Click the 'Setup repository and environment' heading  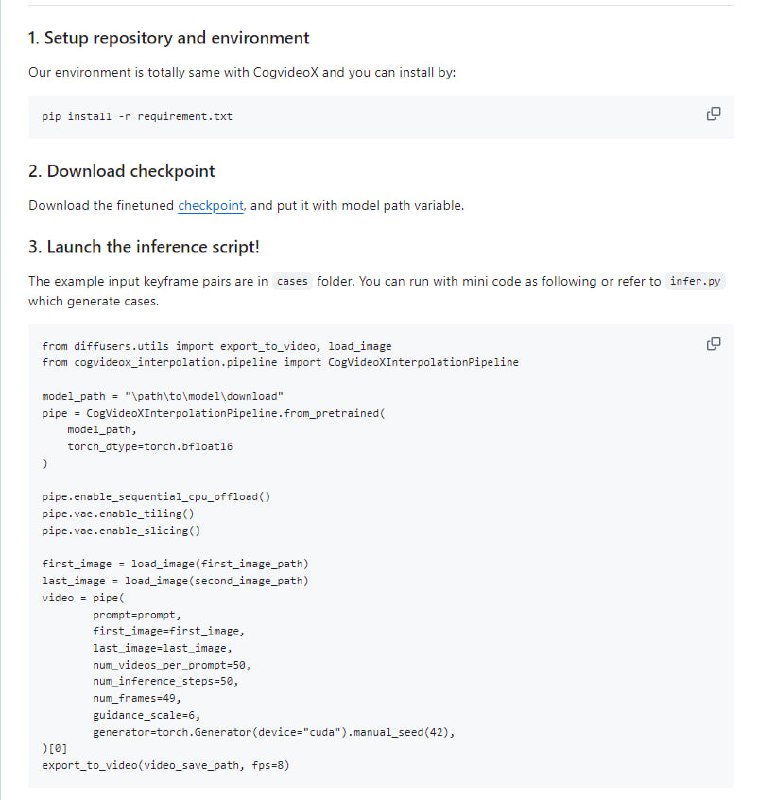tap(168, 38)
